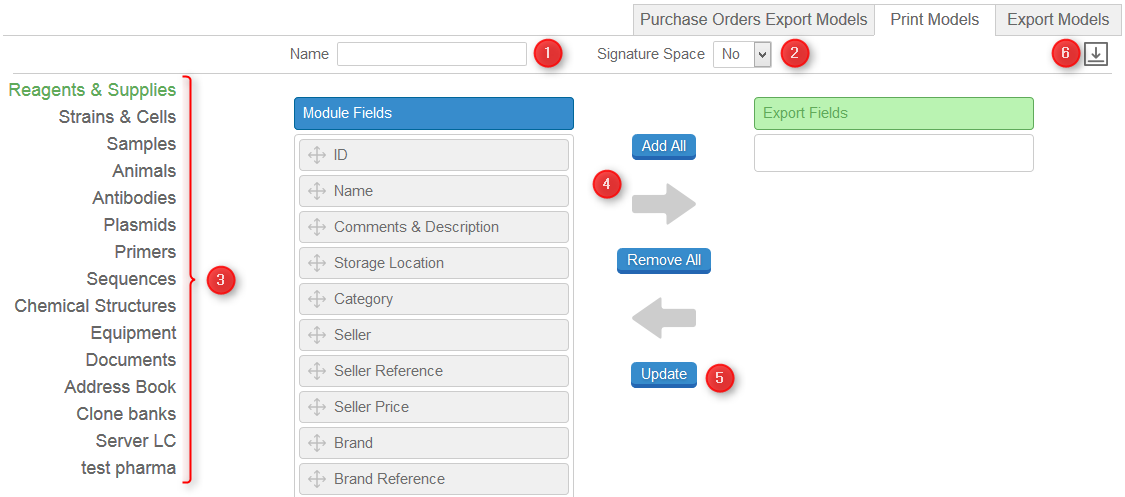
Task: Open the Export Models tab
Action: tap(1058, 20)
